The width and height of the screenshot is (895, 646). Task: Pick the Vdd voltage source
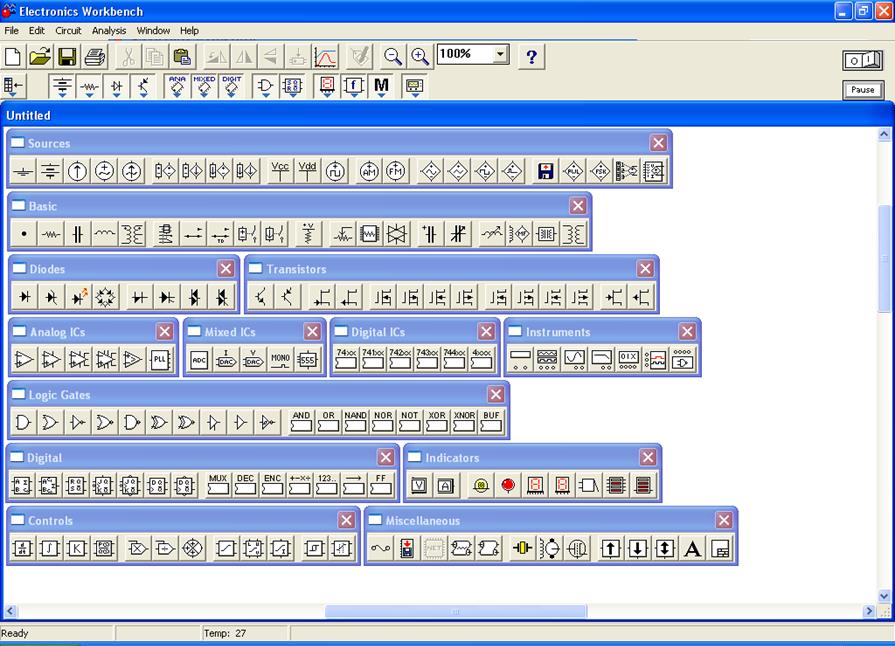click(307, 171)
